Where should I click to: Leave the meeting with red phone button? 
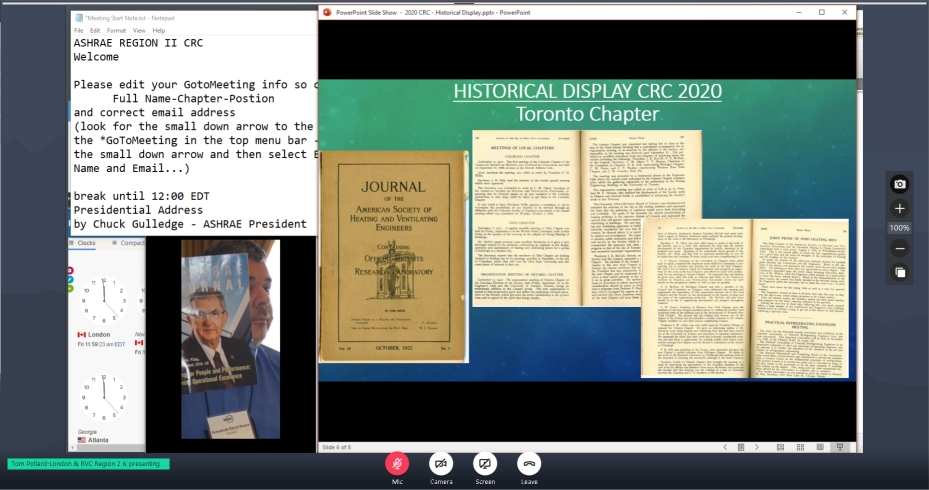click(x=529, y=463)
